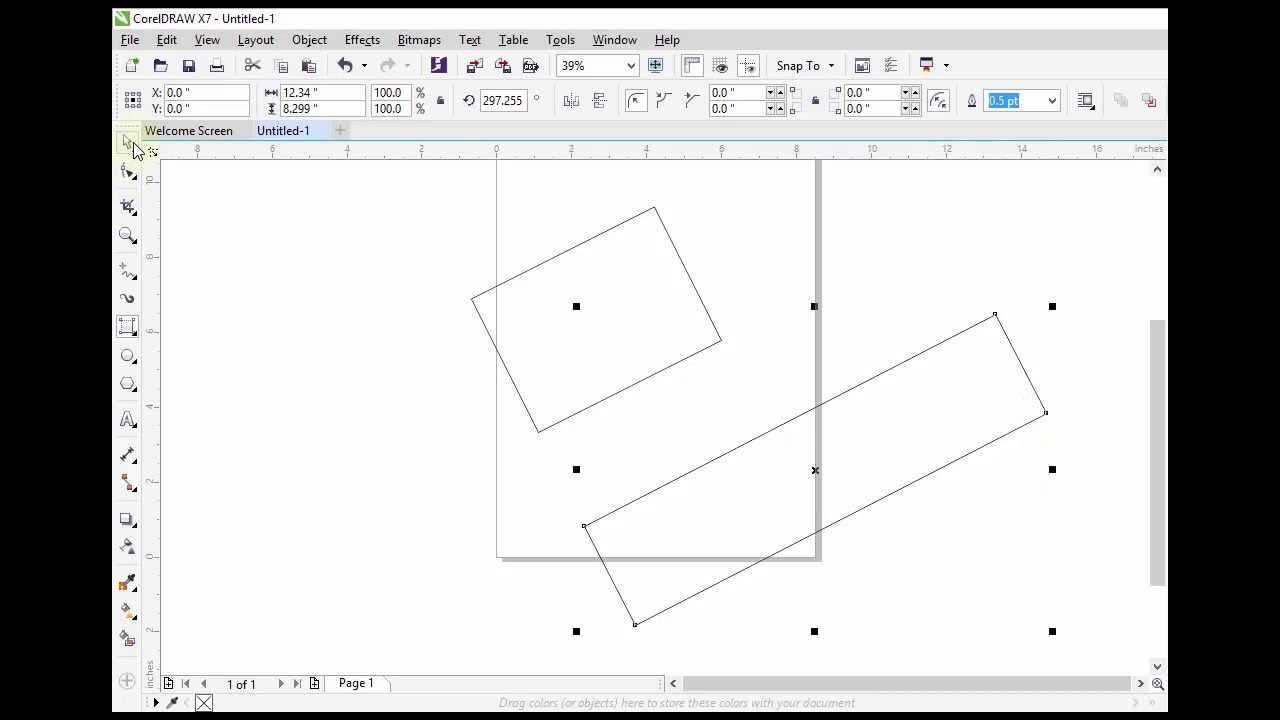
Task: Open the Search content icon
Action: (438, 66)
